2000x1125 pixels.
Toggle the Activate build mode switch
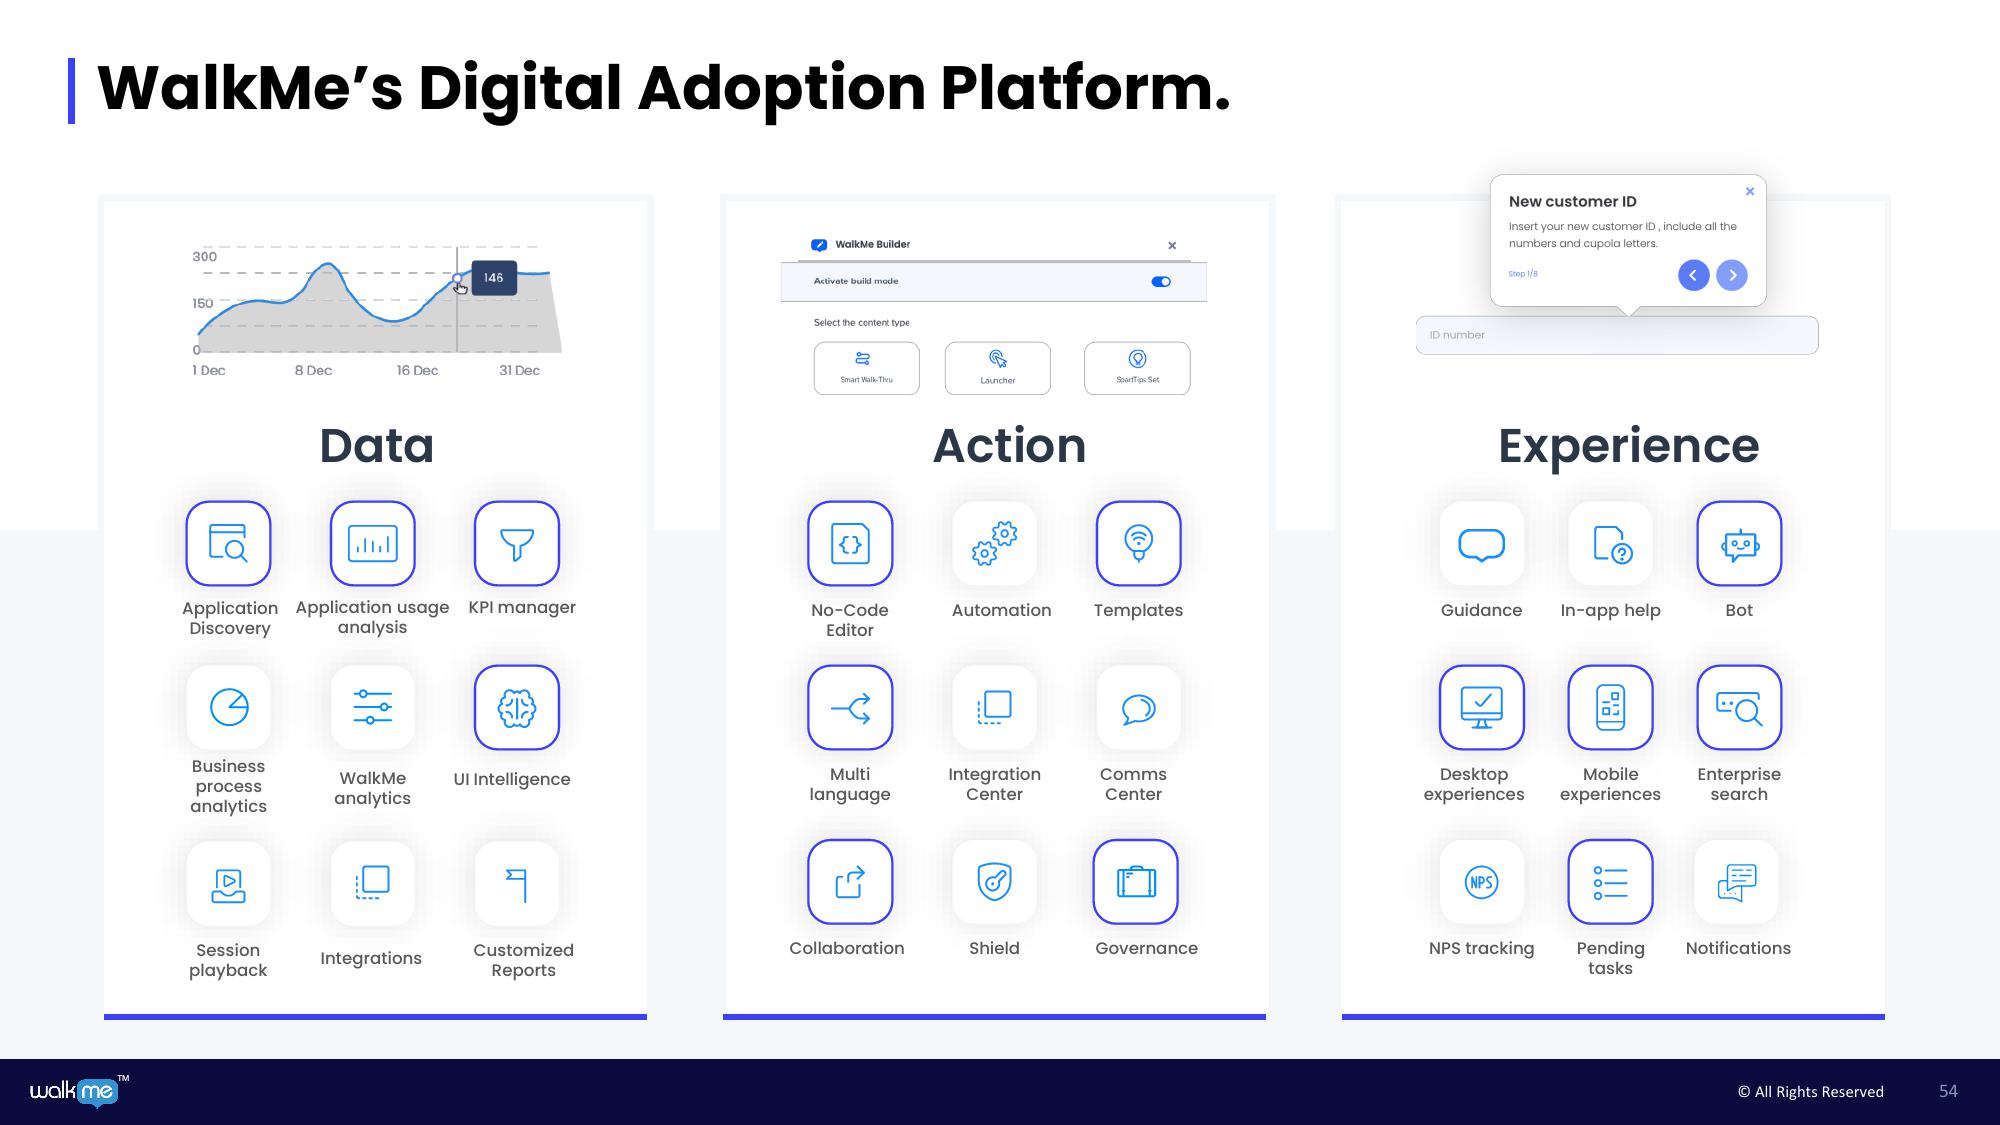tap(1161, 282)
